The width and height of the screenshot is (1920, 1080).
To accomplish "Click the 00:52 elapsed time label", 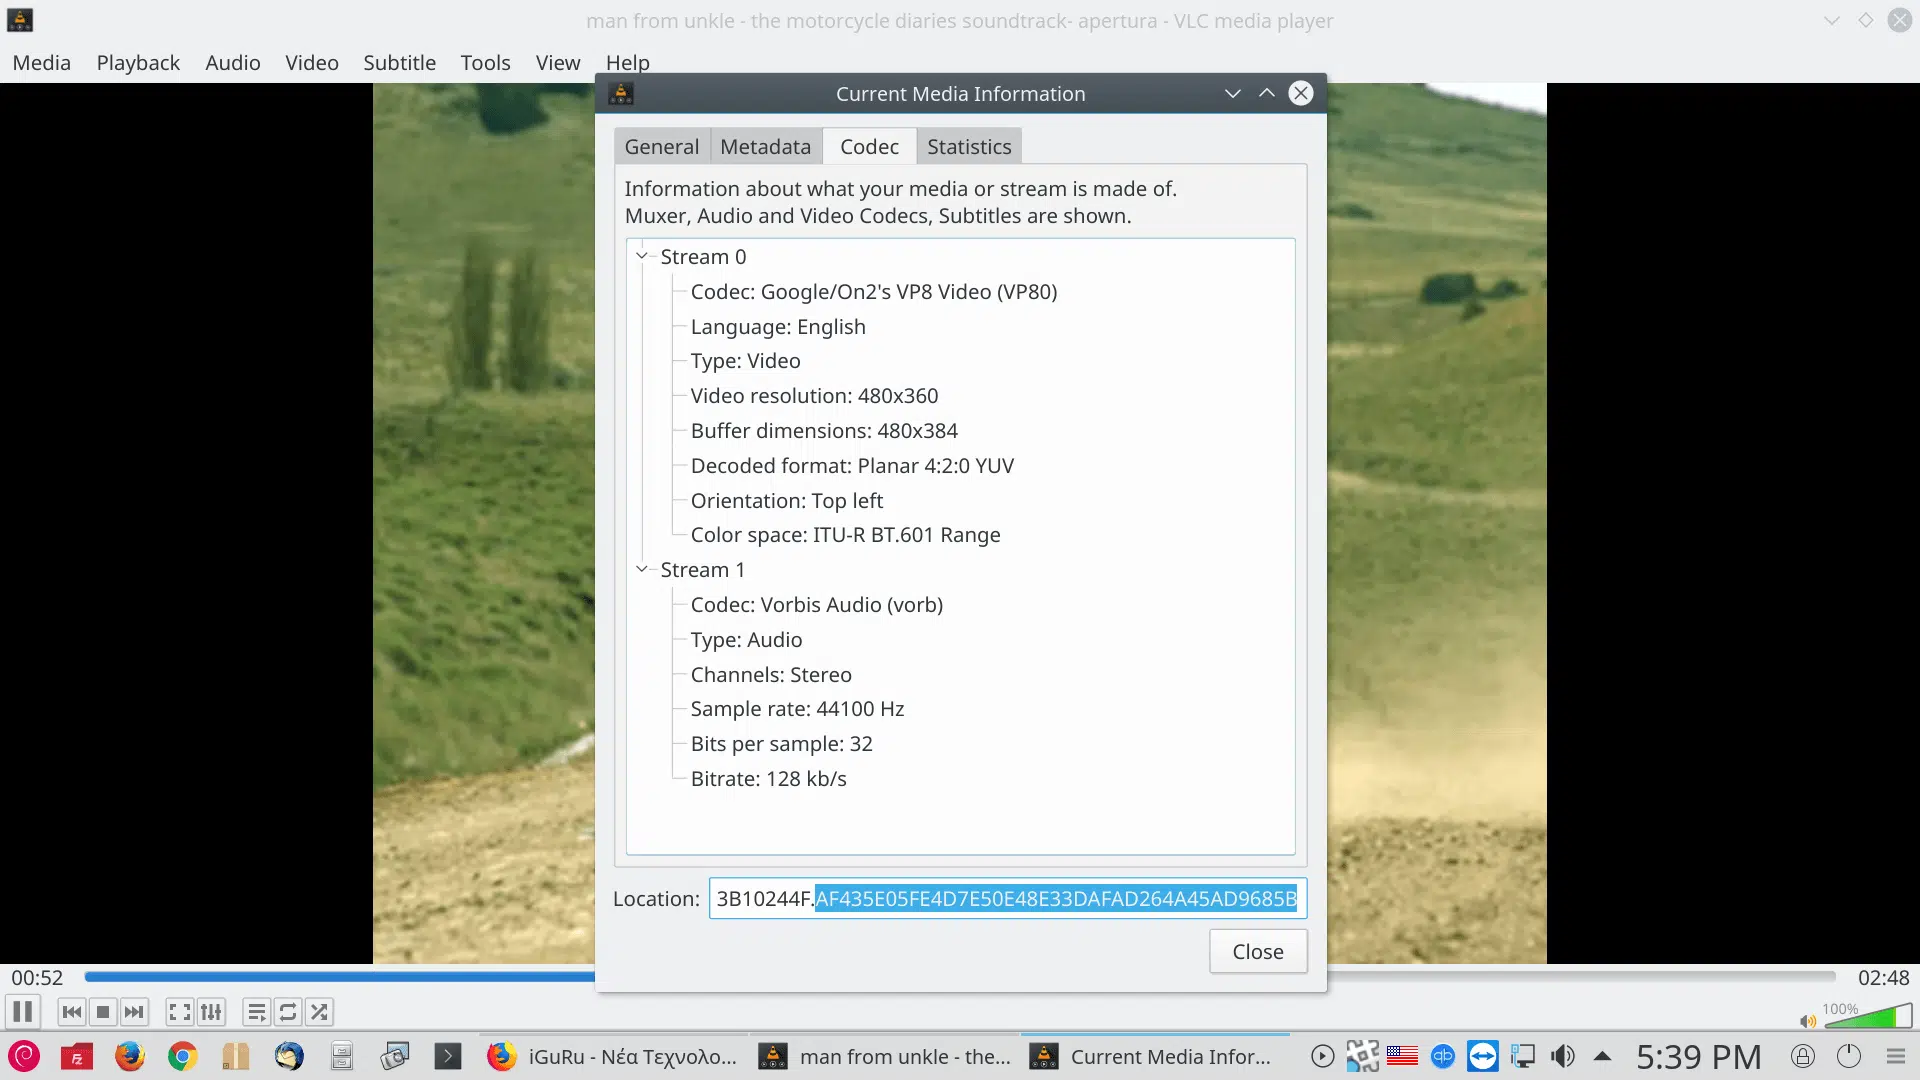I will coord(37,978).
